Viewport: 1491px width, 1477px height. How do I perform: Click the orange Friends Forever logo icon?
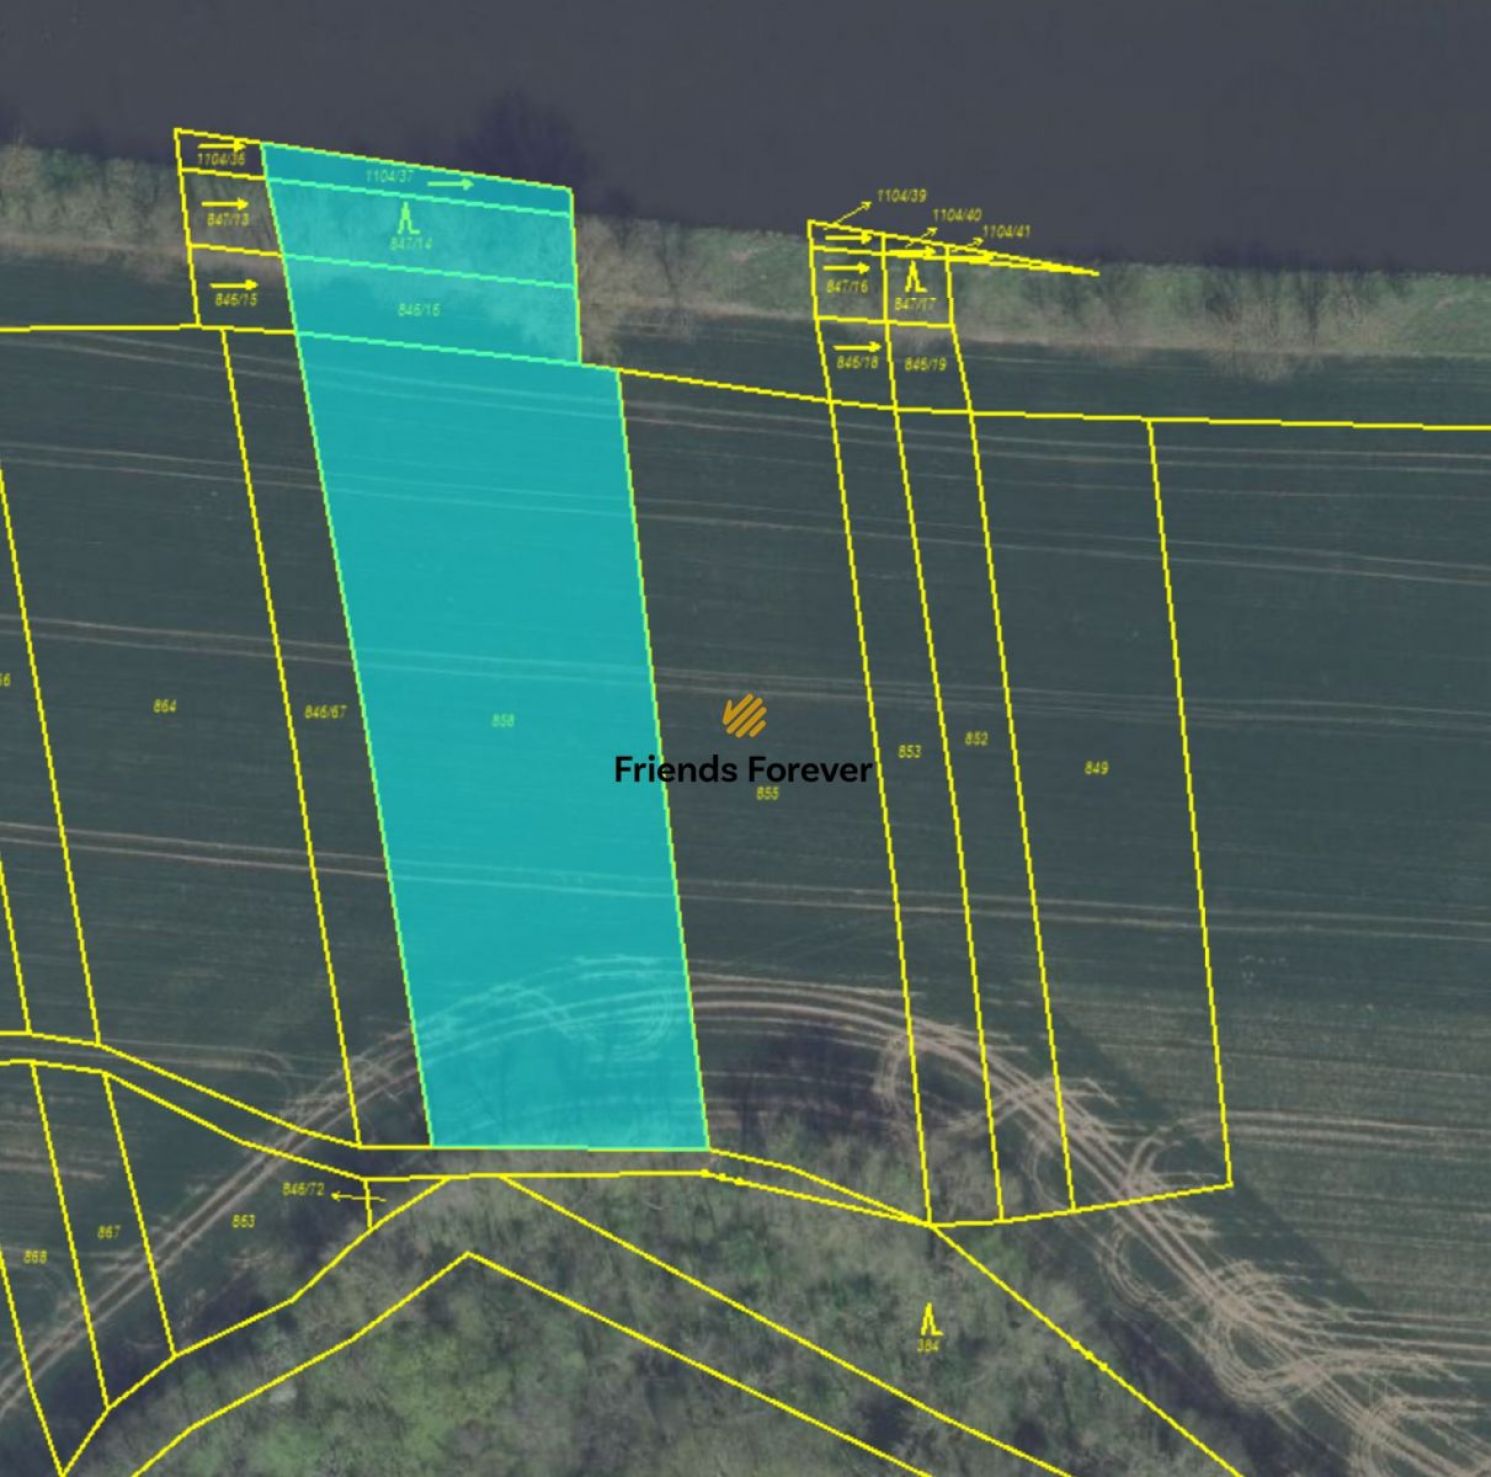(x=744, y=715)
